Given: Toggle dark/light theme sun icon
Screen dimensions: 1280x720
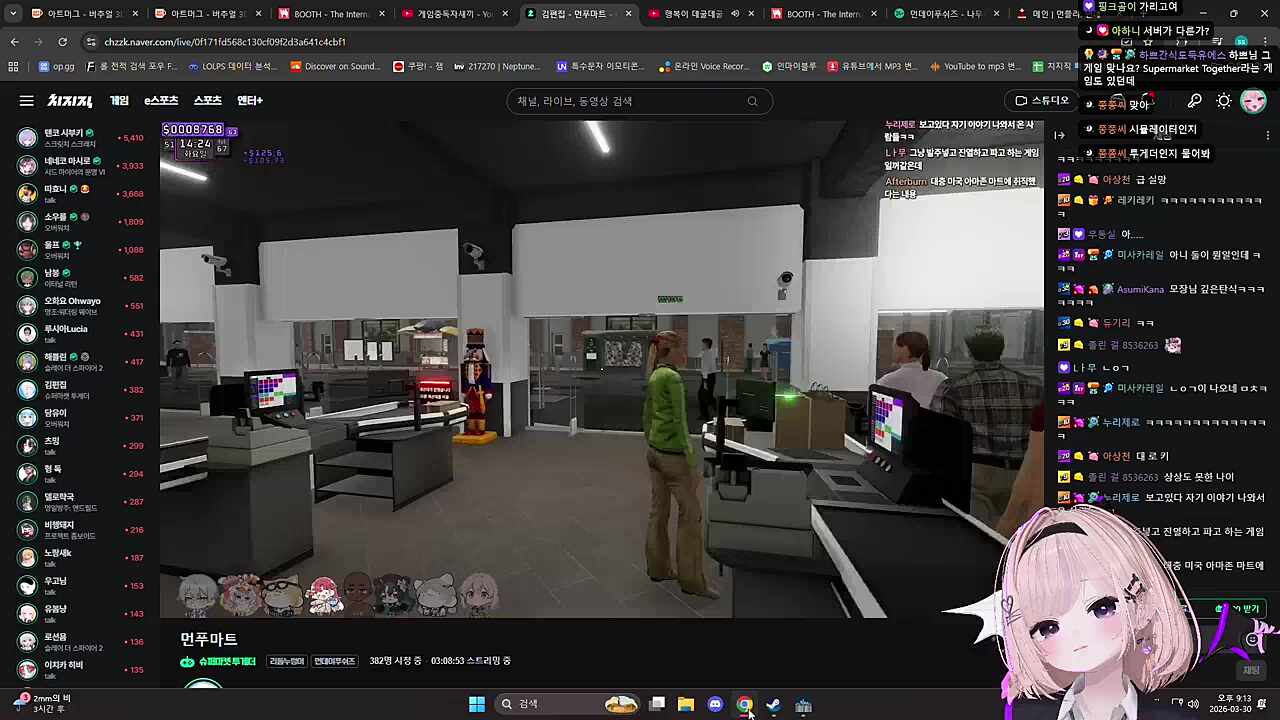Looking at the screenshot, I should [1223, 101].
